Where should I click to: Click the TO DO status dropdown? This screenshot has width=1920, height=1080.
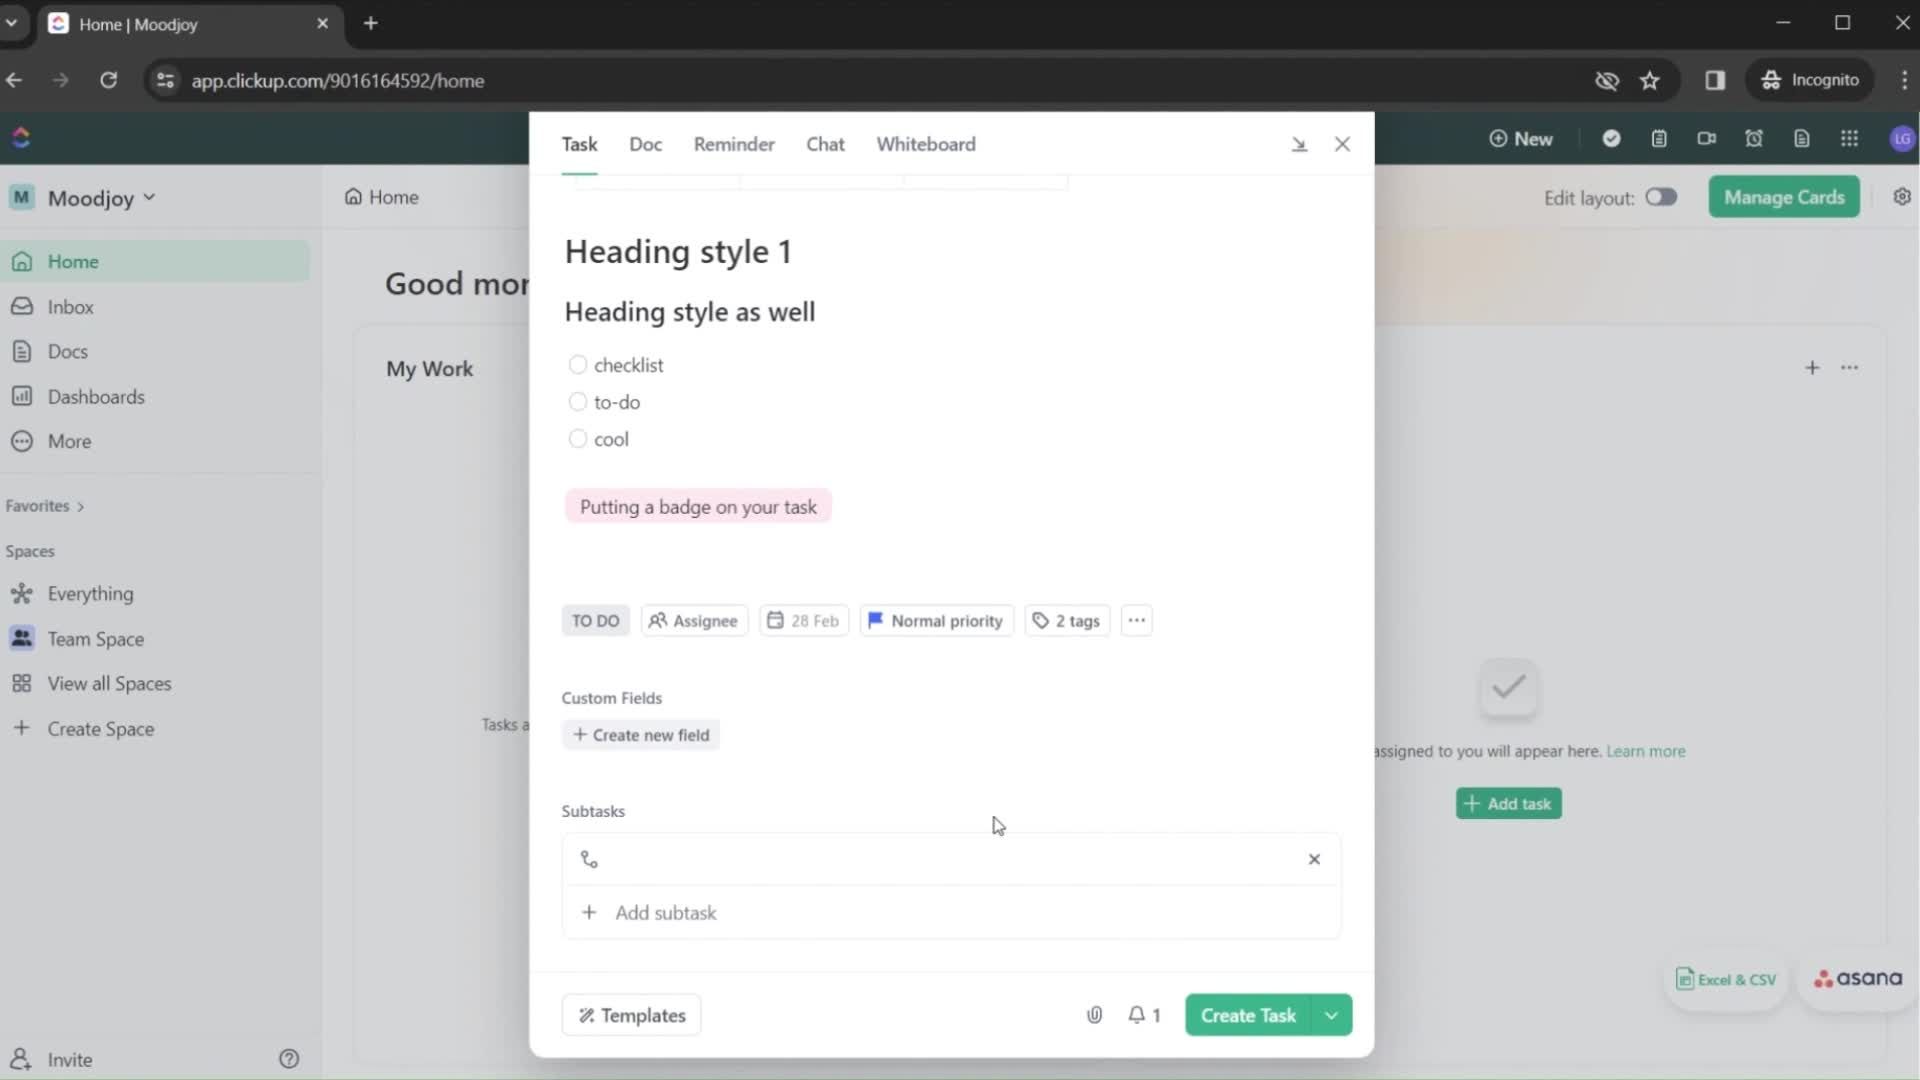597,620
